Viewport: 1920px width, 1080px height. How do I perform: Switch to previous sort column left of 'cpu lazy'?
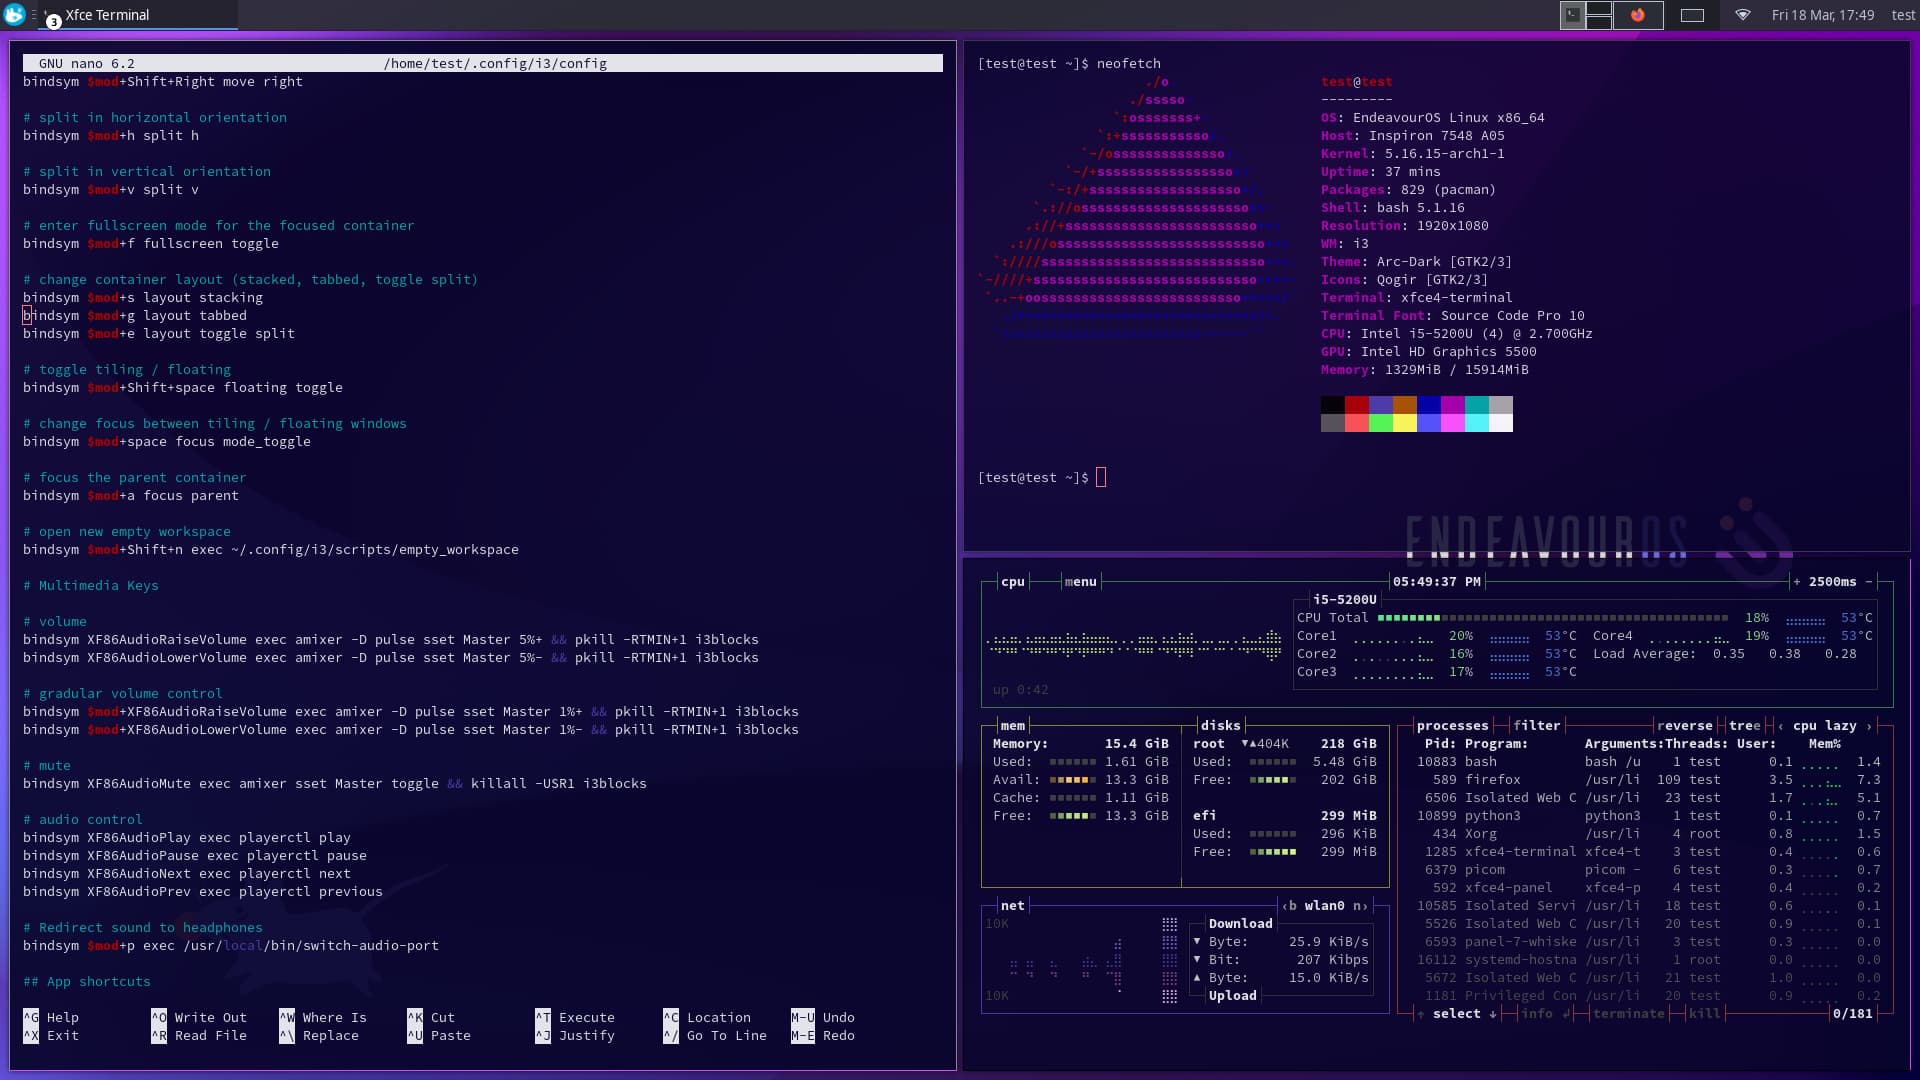tap(1781, 726)
